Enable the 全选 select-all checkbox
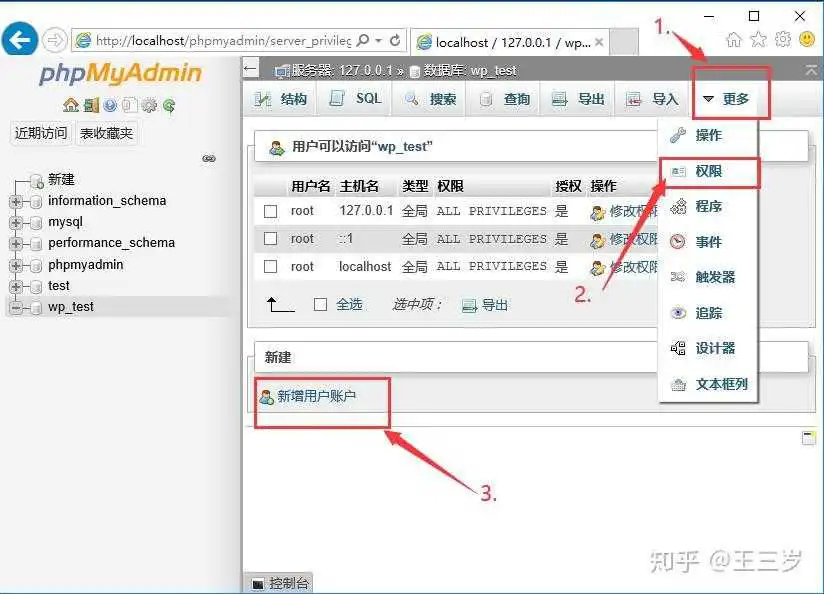Image resolution: width=824 pixels, height=594 pixels. 321,304
